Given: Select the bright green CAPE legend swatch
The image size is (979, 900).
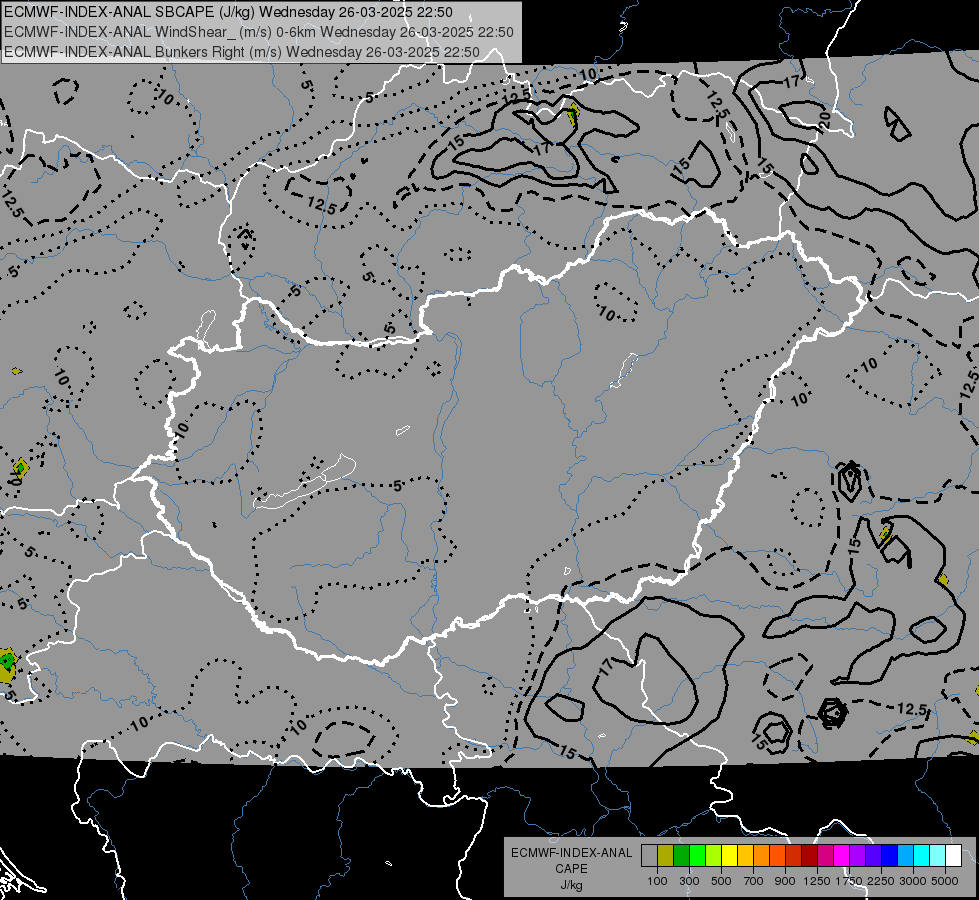Looking at the screenshot, I should point(697,856).
